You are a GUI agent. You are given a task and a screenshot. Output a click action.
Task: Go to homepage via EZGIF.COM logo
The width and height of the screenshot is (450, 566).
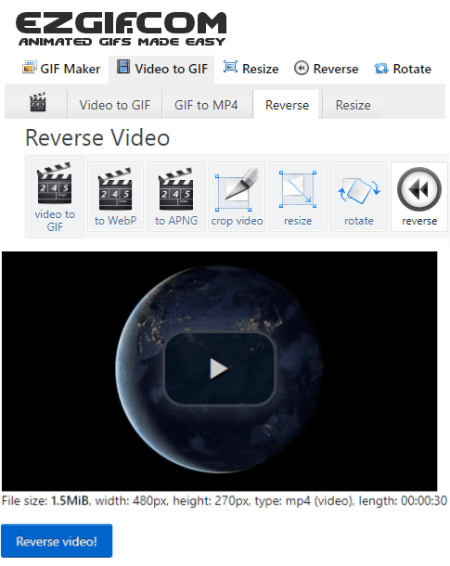pos(121,29)
